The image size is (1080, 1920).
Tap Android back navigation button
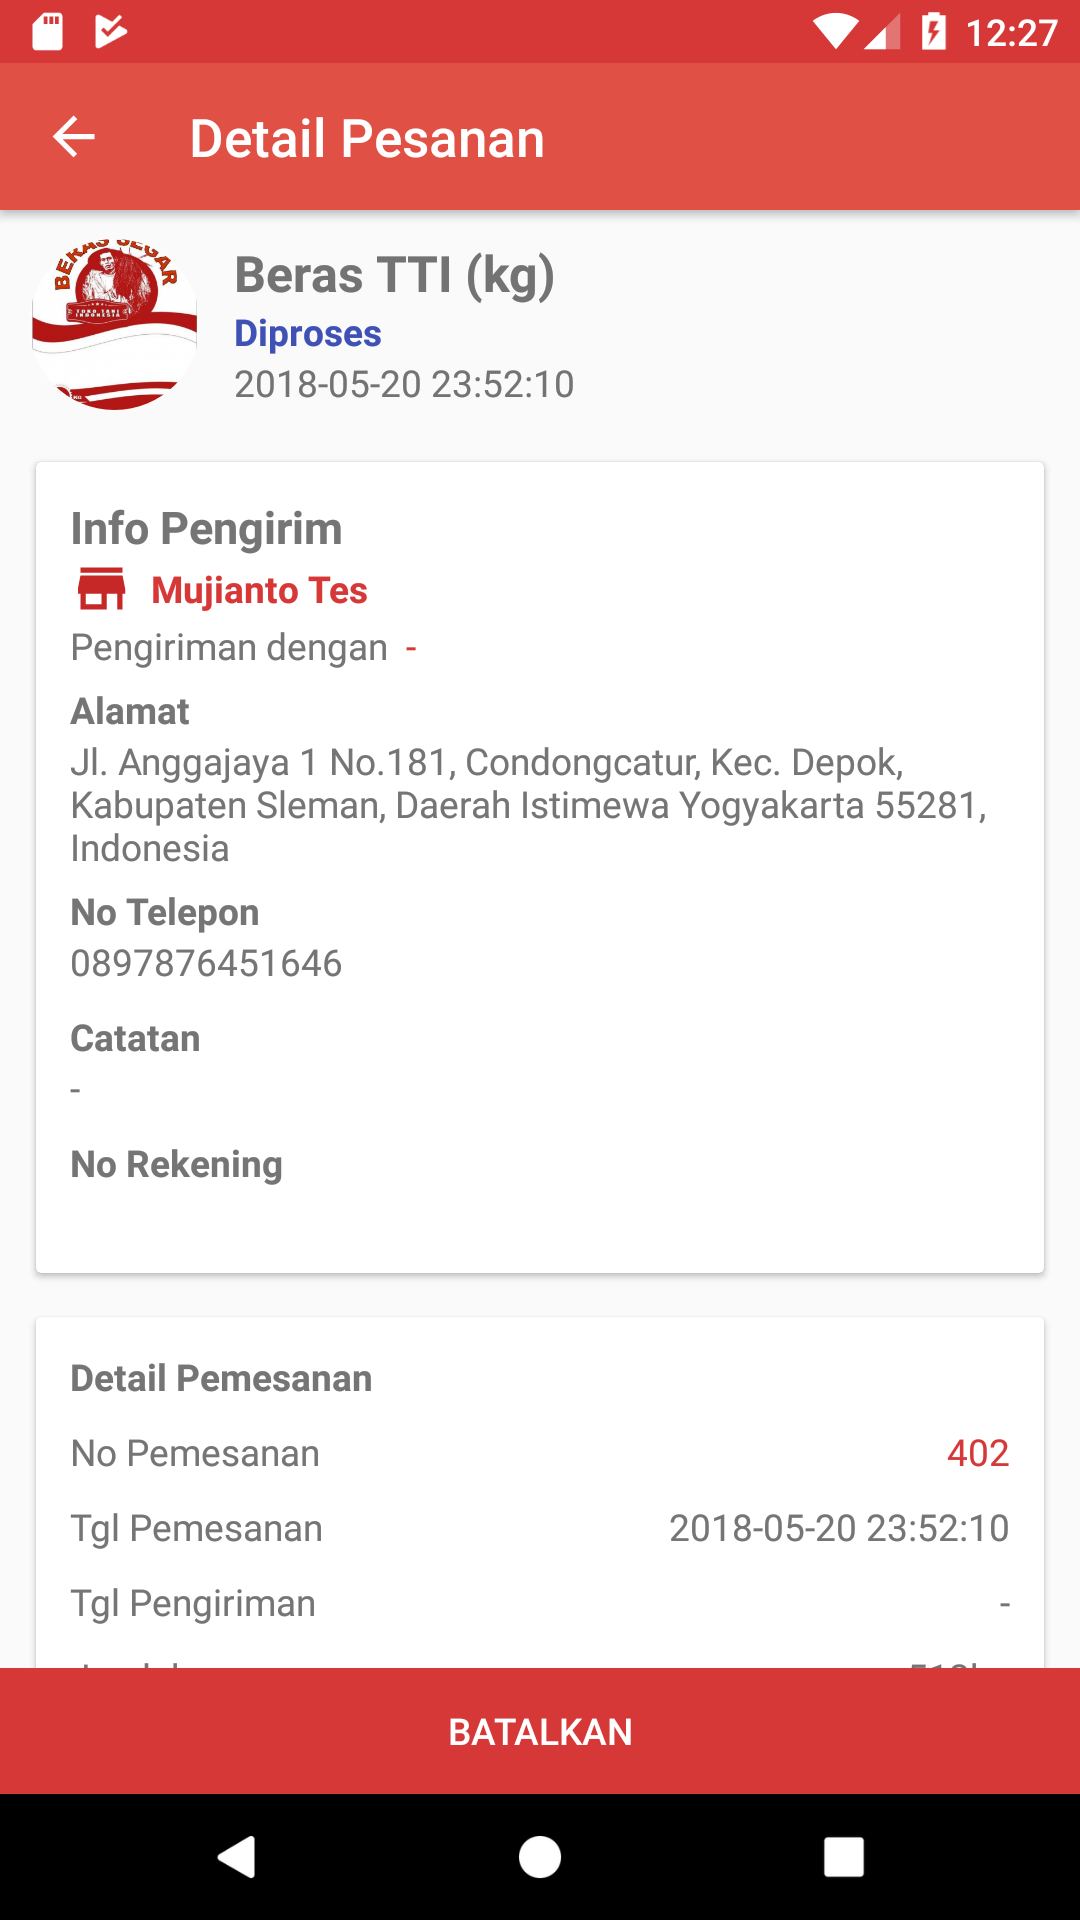237,1857
